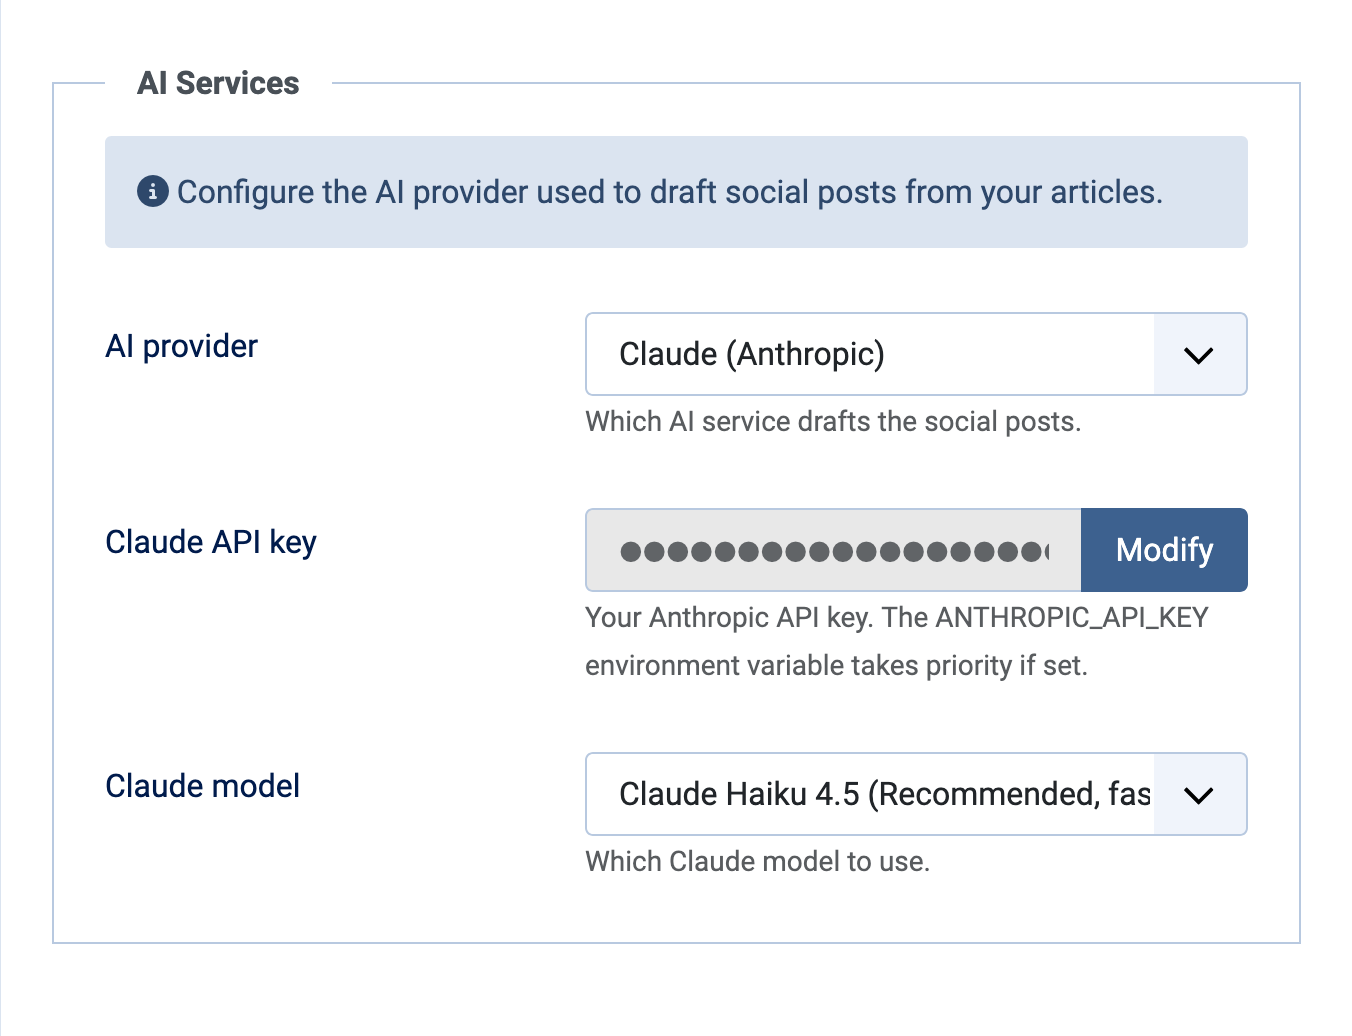Click the 'Configure the AI provider' banner text

pyautogui.click(x=670, y=192)
